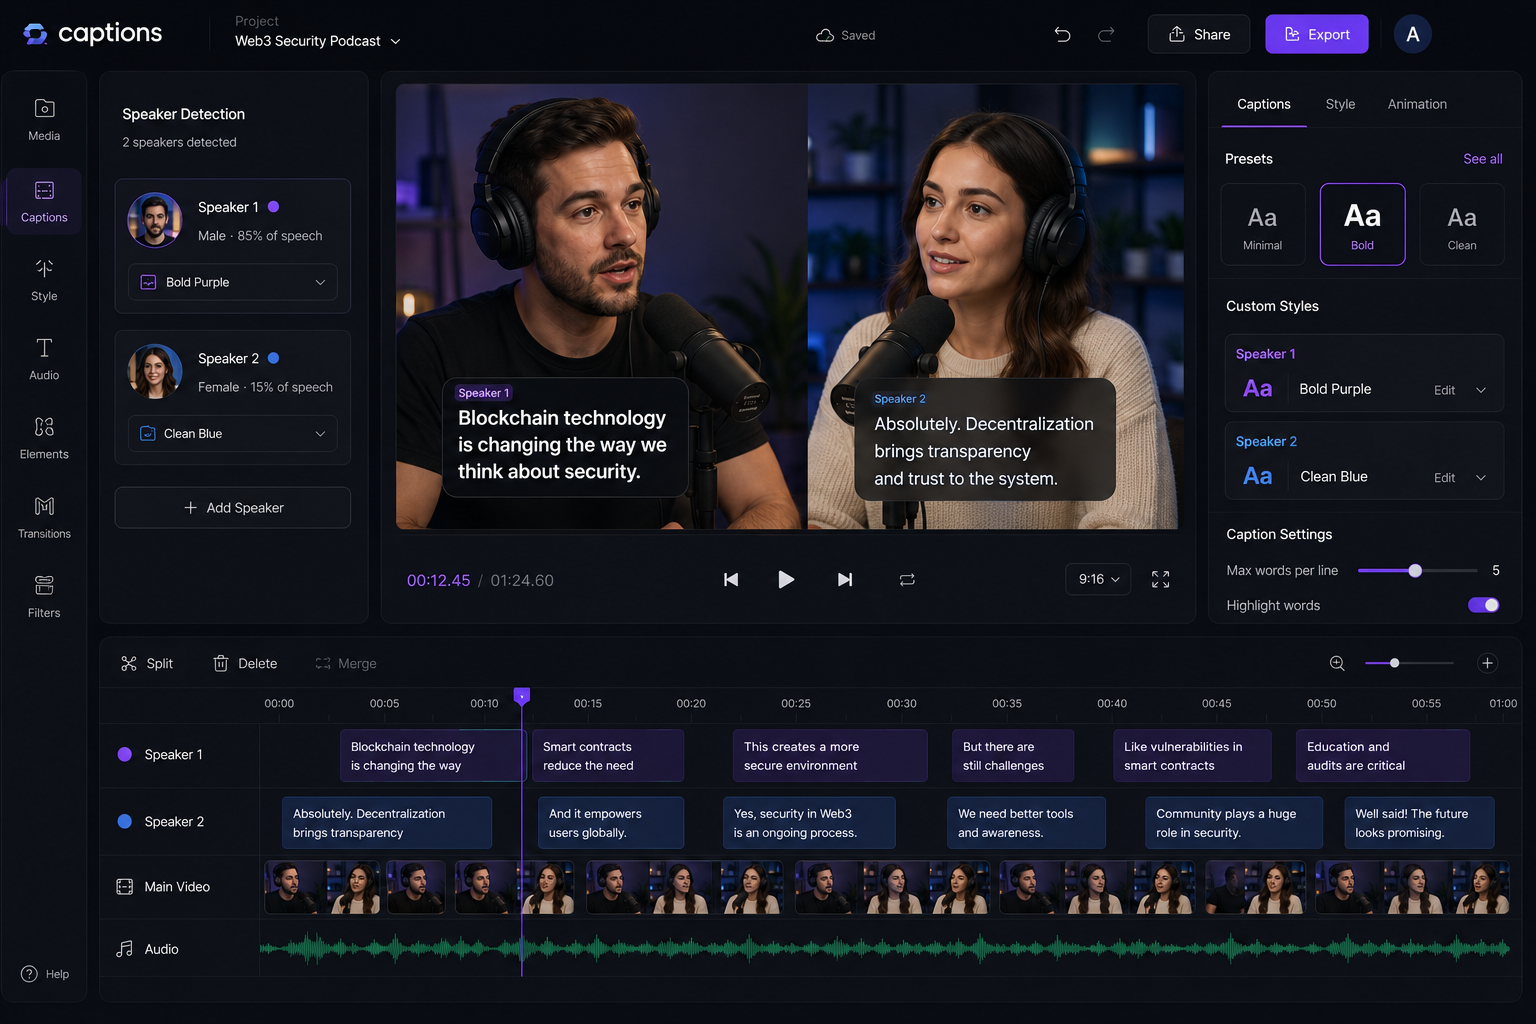Click the Split scissors tool
1536x1024 pixels.
(147, 664)
